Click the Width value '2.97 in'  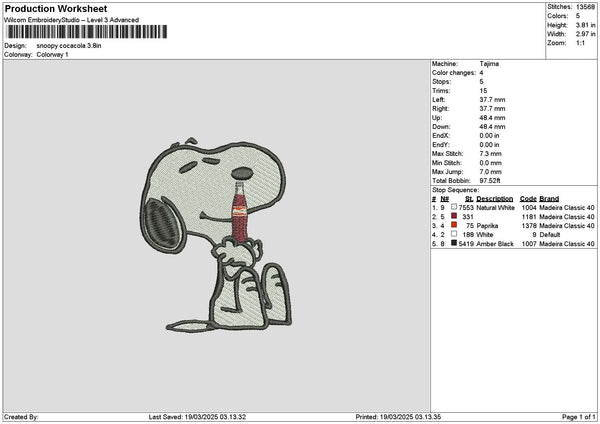(x=585, y=34)
